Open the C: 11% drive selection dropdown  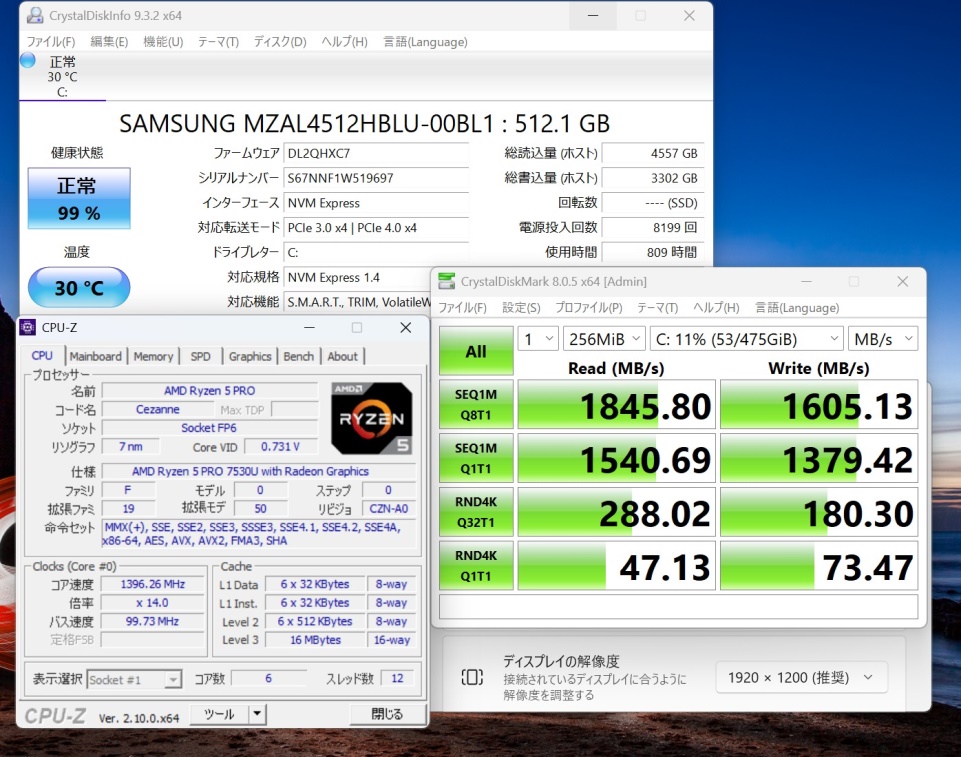[x=746, y=338]
